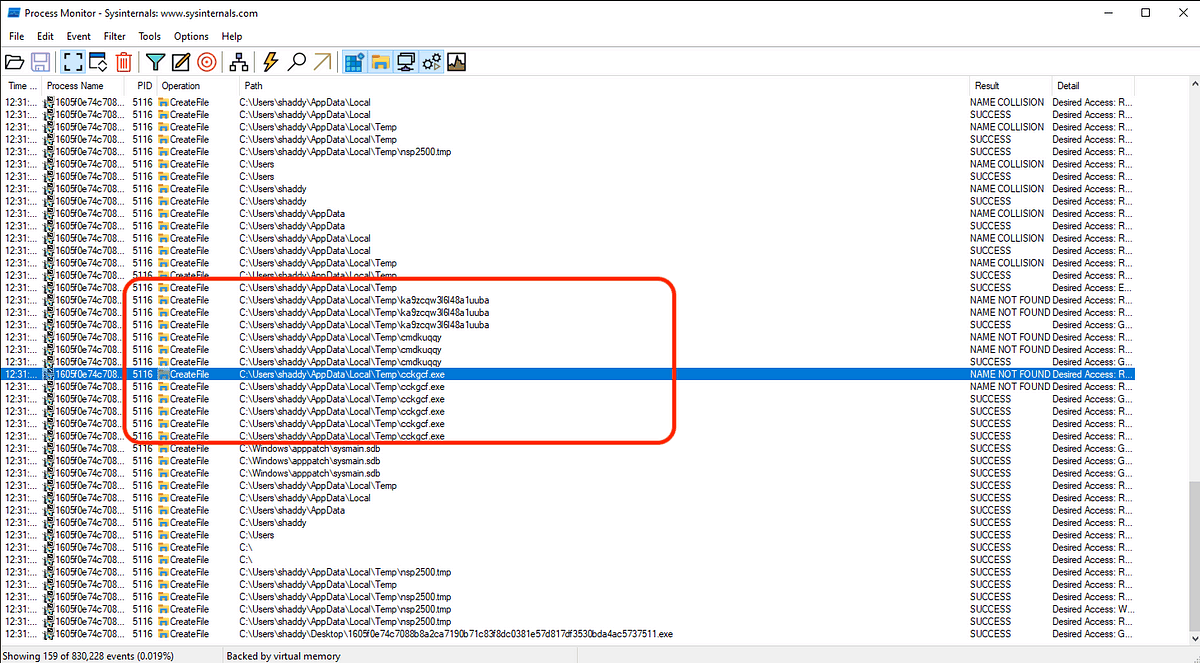
Task: Select the first C:\ path row
Action: coord(568,547)
